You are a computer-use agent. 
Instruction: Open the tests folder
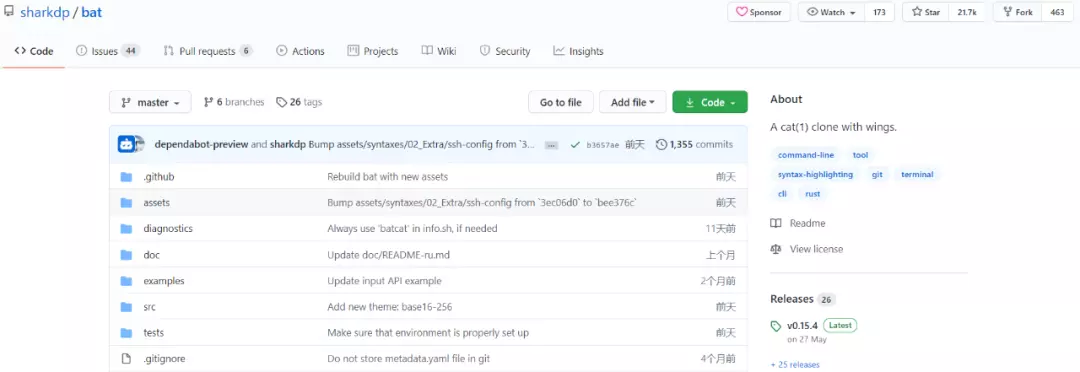coord(154,333)
